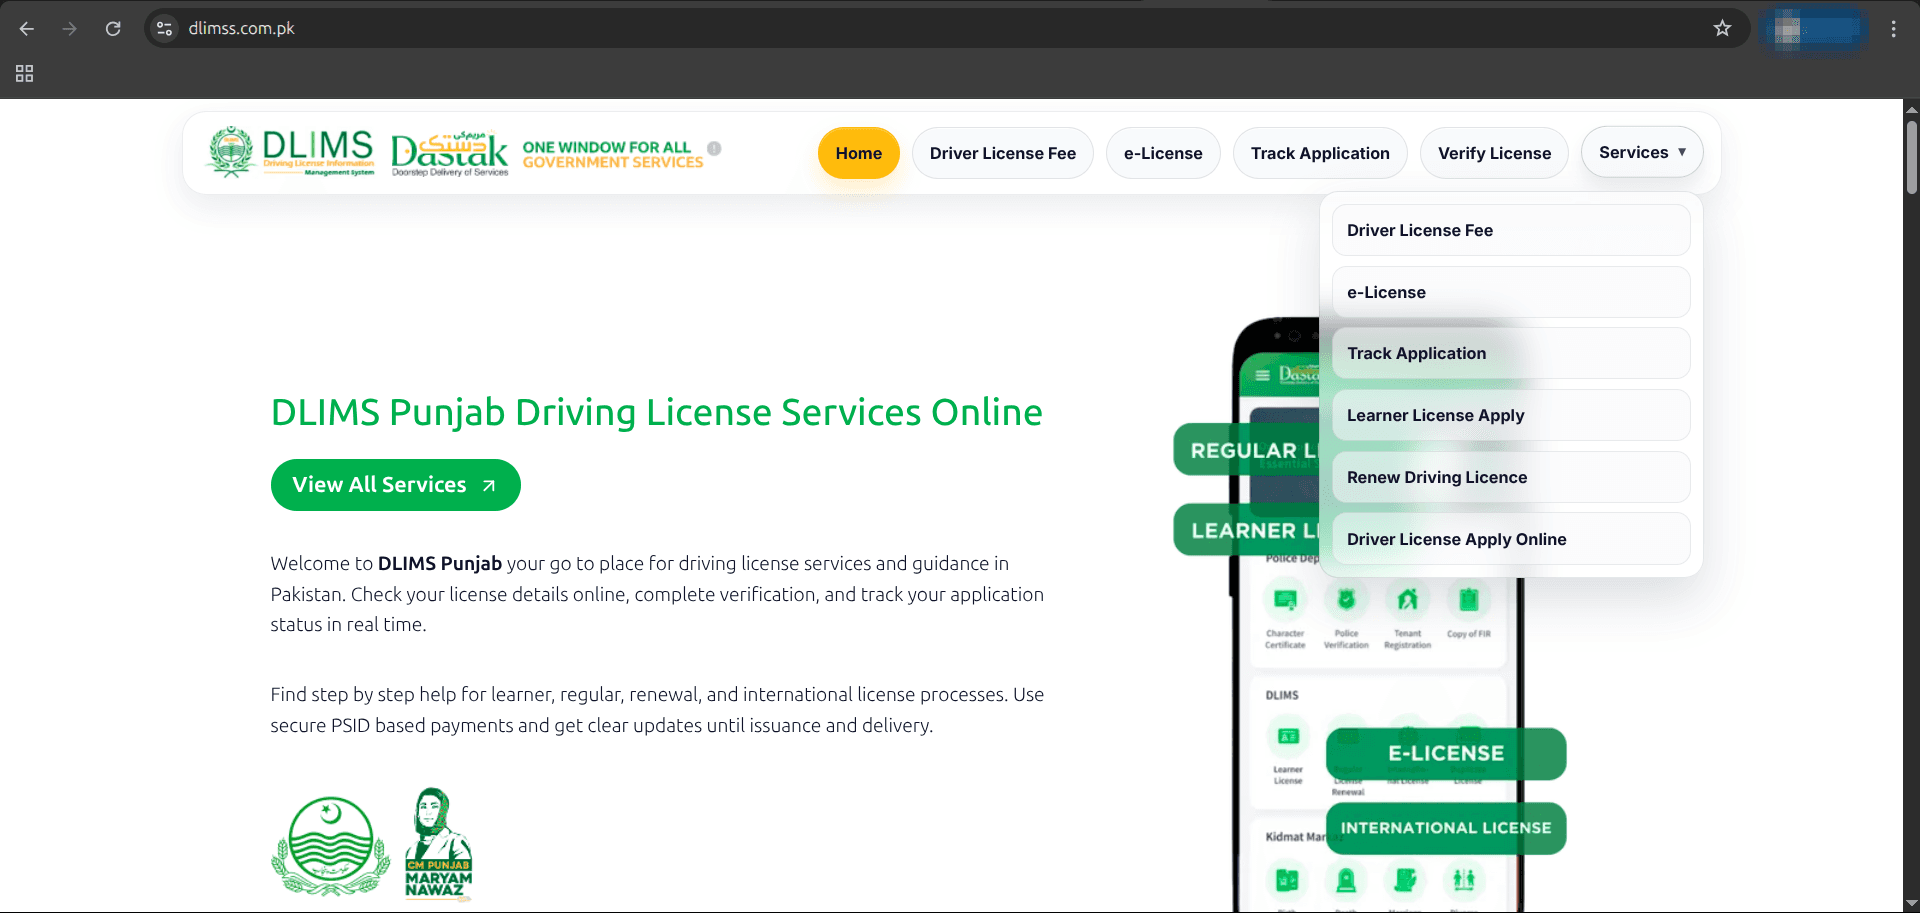Click the Punjab Government emblem

click(x=331, y=846)
